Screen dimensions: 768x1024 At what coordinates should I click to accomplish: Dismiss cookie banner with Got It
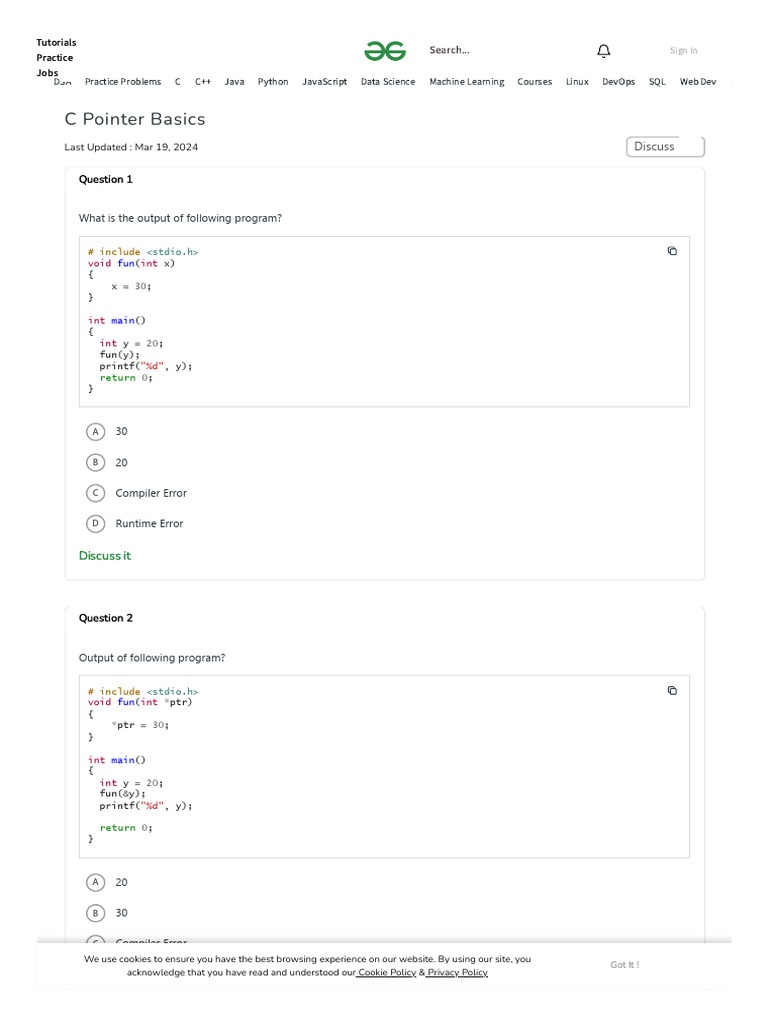pos(624,965)
